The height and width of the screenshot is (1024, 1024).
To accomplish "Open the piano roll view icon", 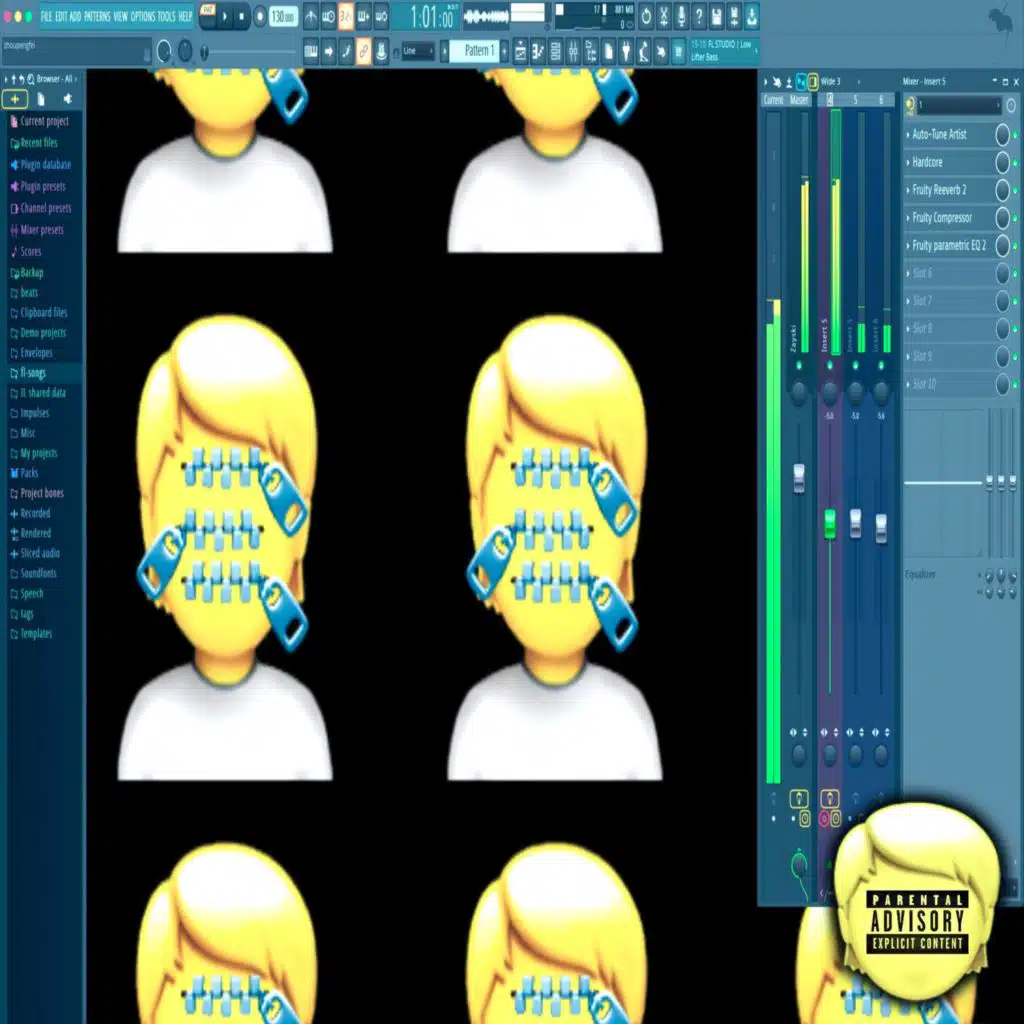I will [537, 52].
